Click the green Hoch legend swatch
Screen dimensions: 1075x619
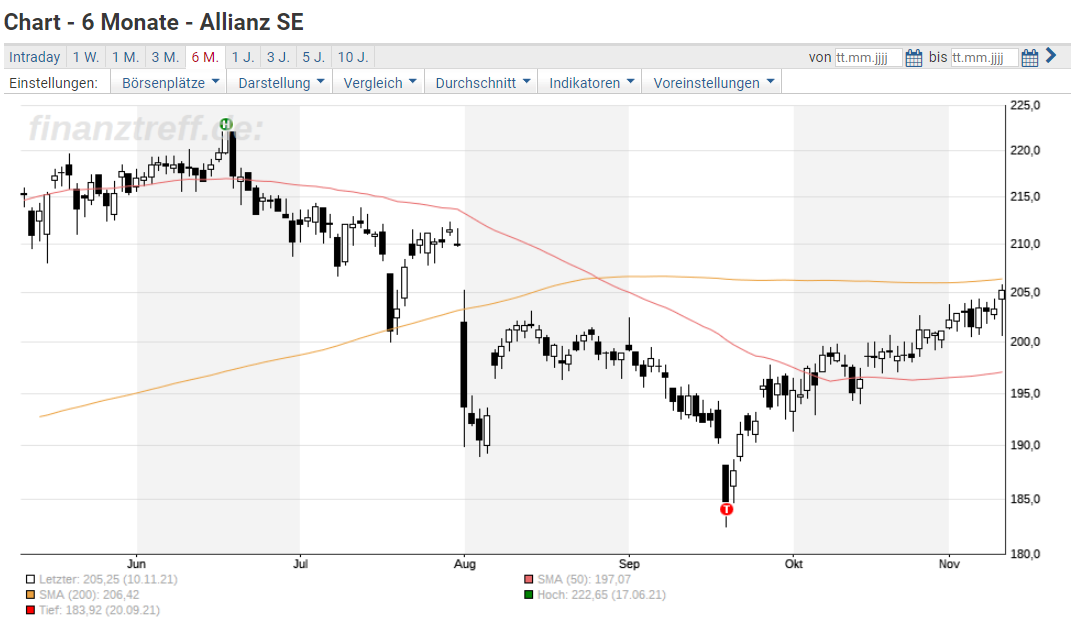[528, 594]
